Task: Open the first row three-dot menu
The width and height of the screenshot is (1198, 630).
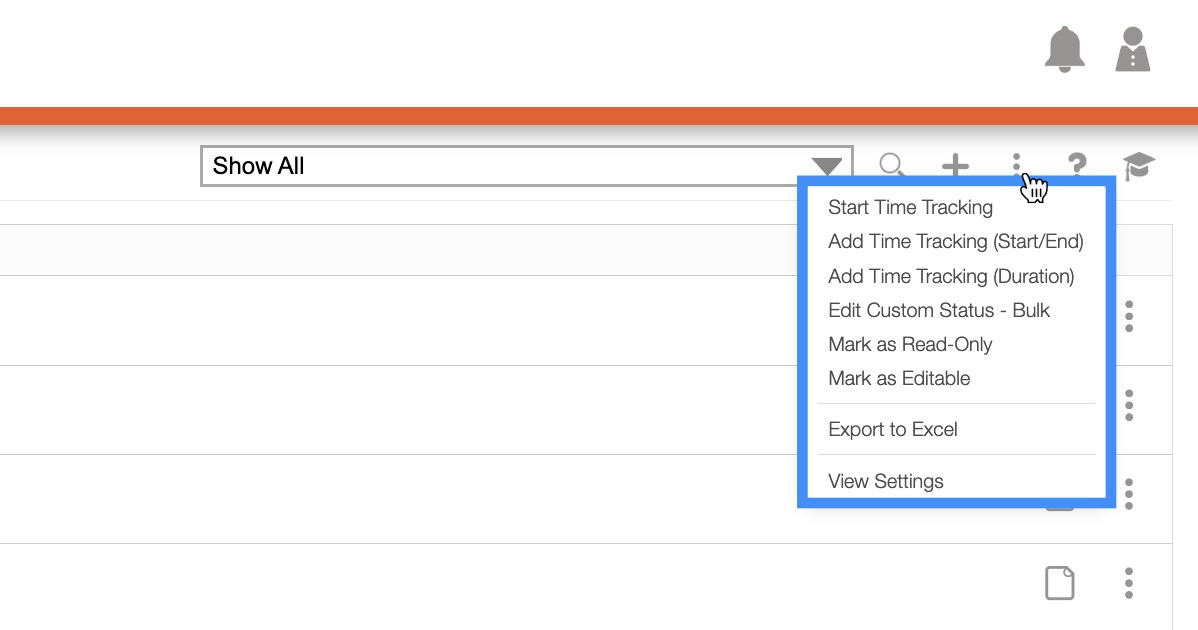Action: (1129, 316)
